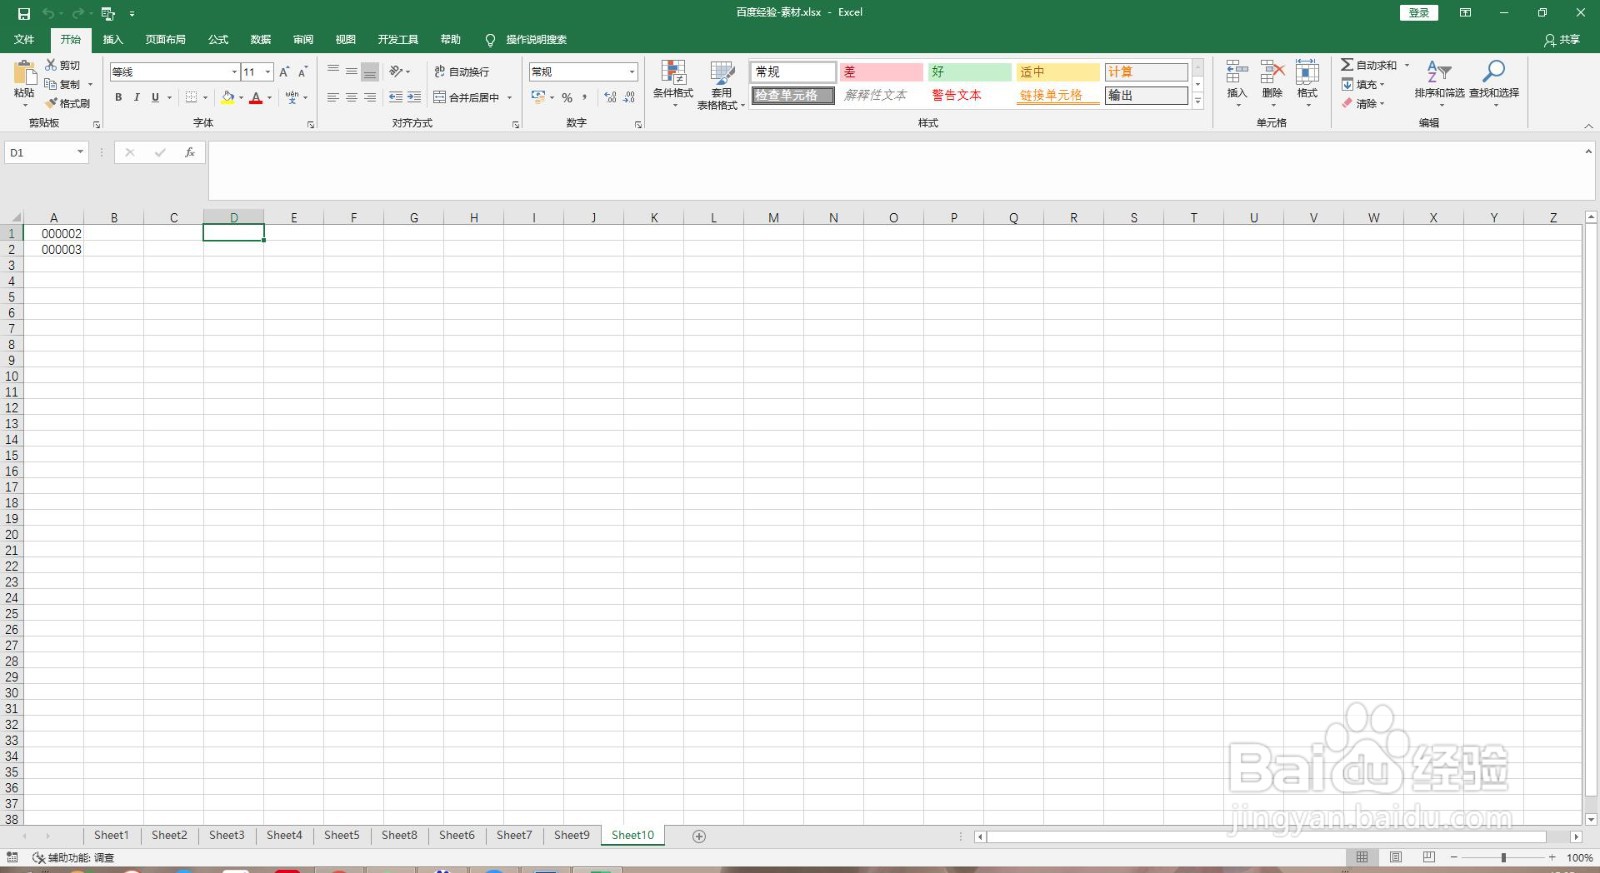Click the decrease indent icon
1600x873 pixels.
(396, 97)
